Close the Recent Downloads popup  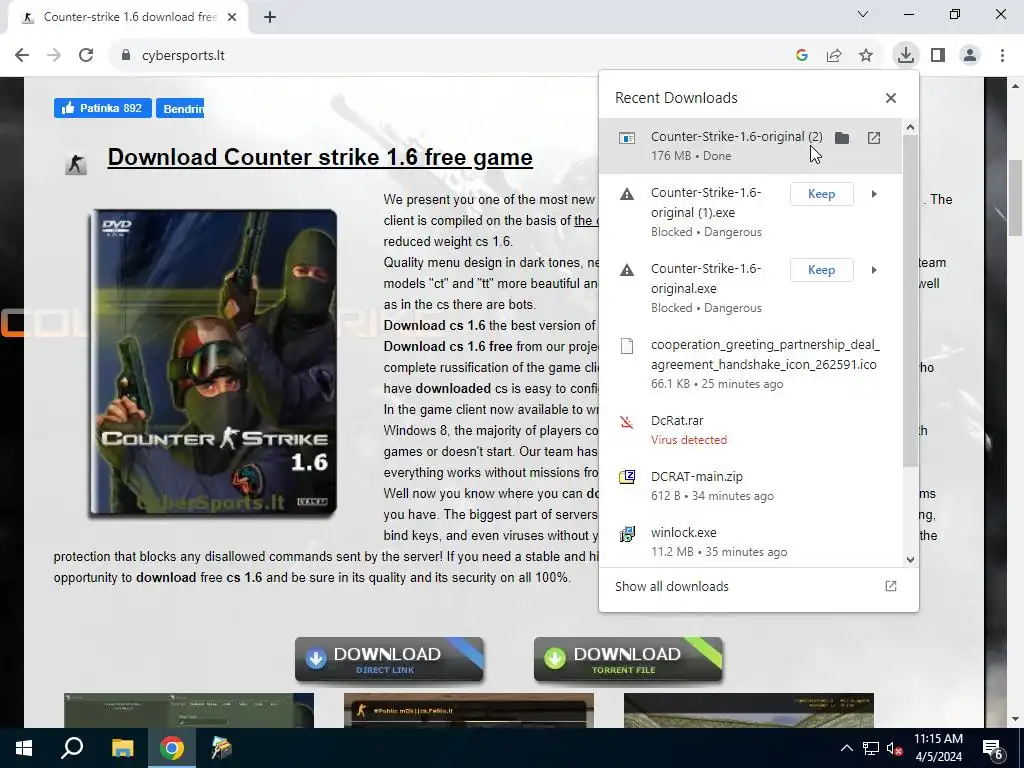click(x=891, y=98)
